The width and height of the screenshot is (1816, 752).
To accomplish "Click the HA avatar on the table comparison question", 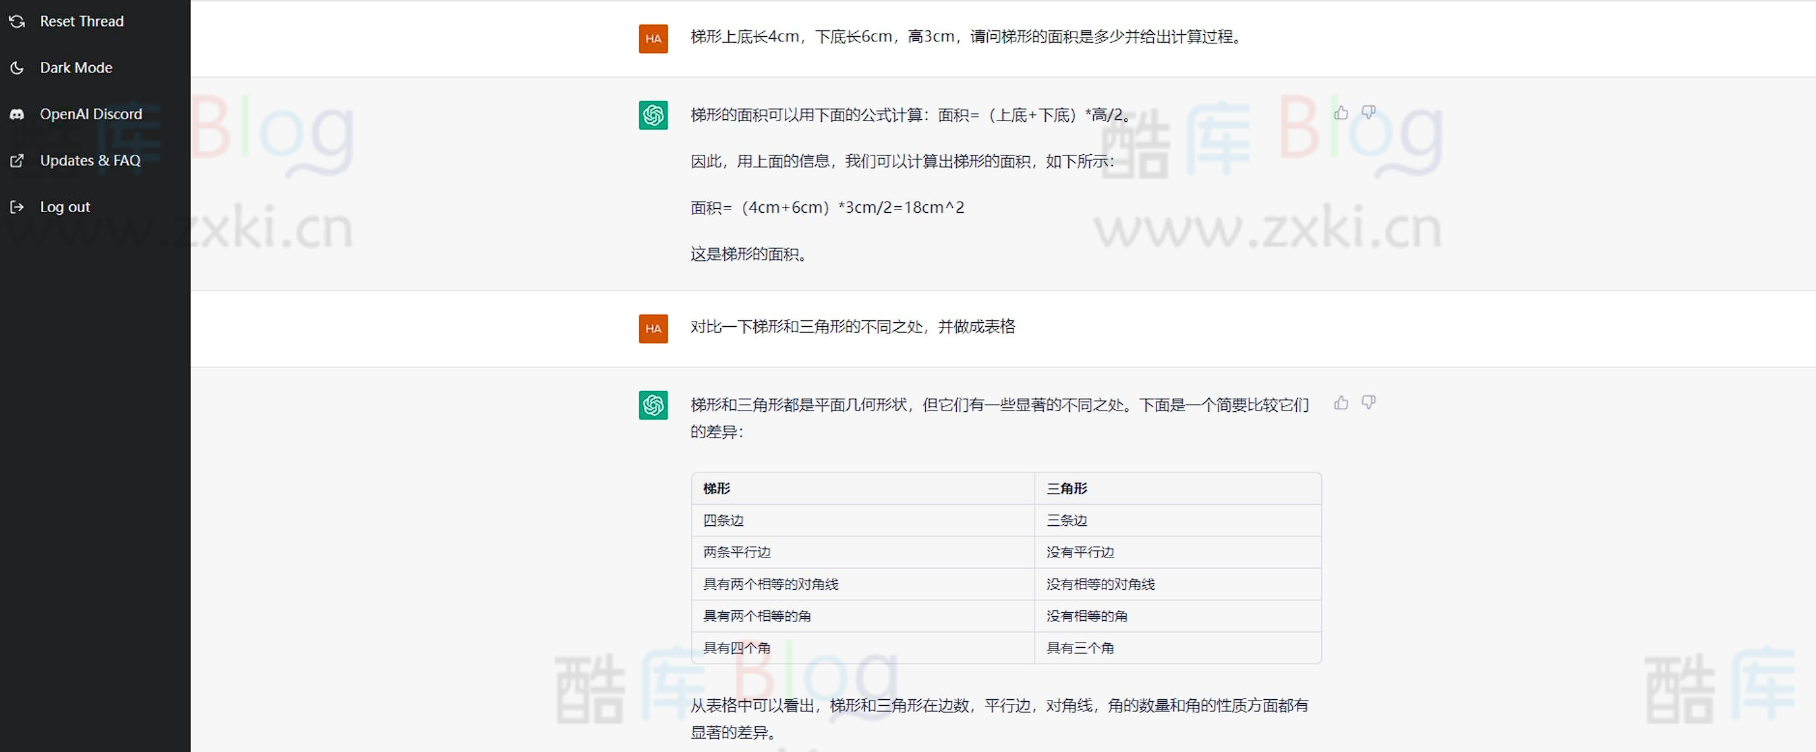I will coord(653,329).
